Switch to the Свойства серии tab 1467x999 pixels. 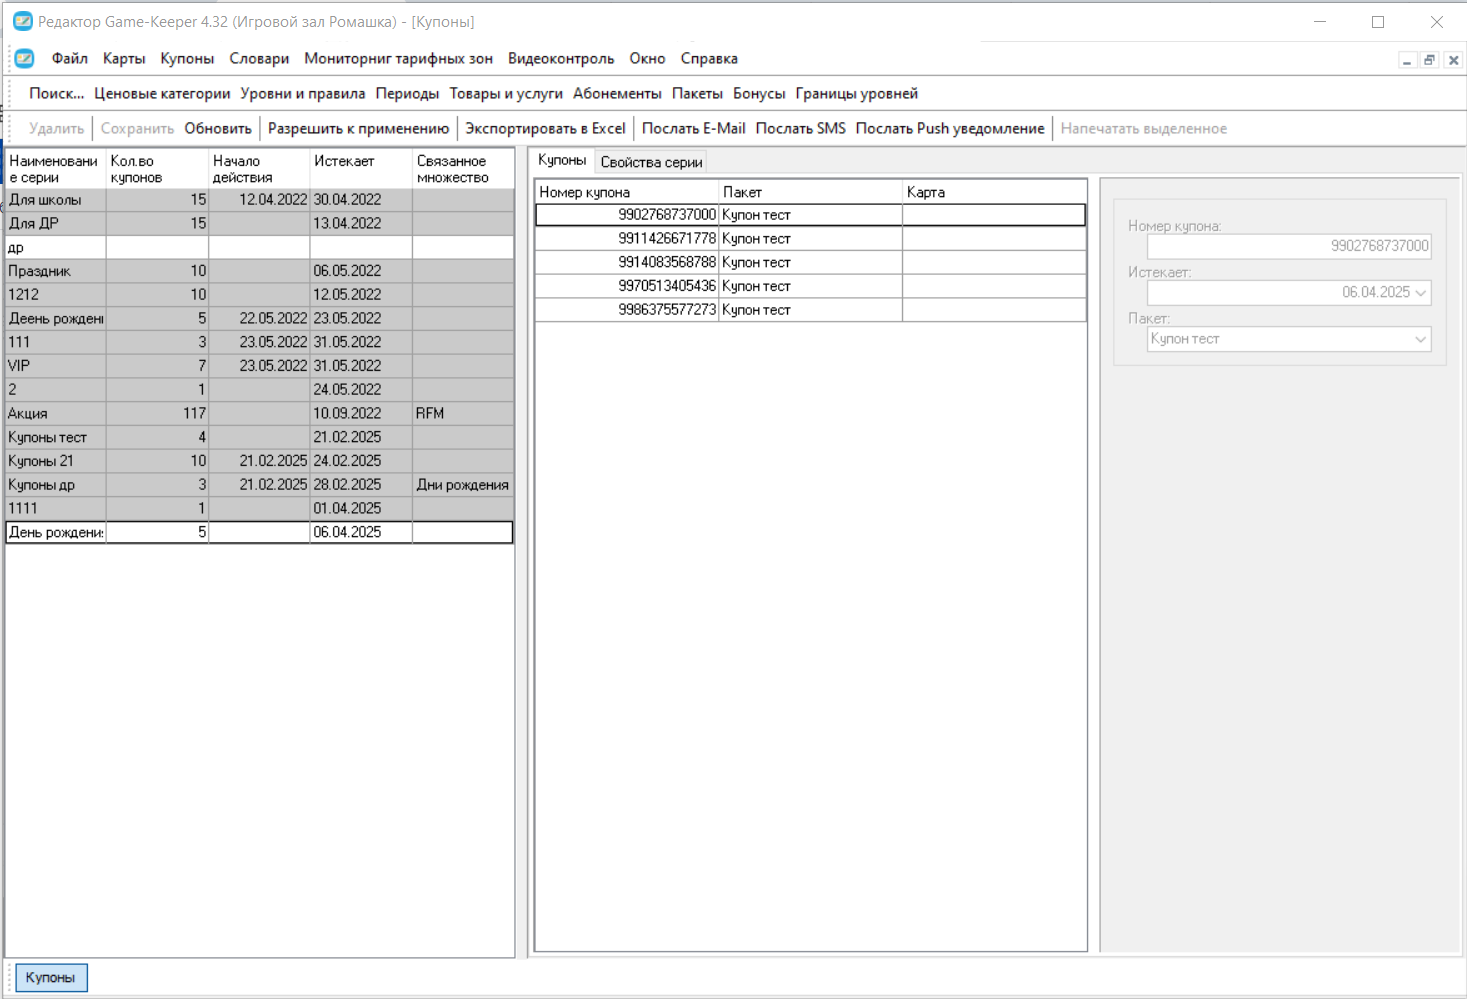click(x=651, y=162)
